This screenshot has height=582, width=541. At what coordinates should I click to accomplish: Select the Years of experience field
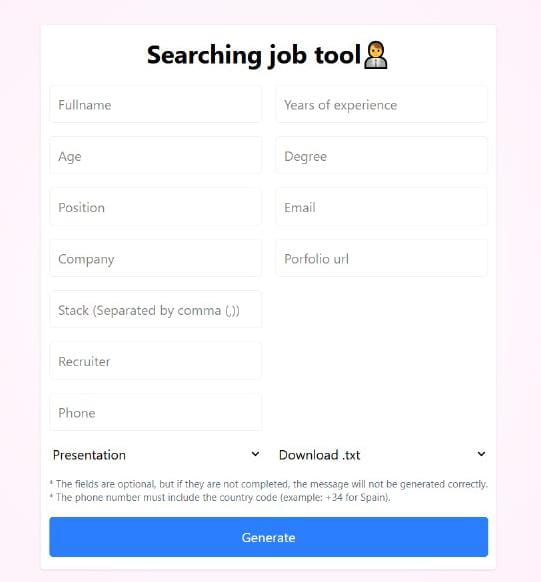coord(382,105)
